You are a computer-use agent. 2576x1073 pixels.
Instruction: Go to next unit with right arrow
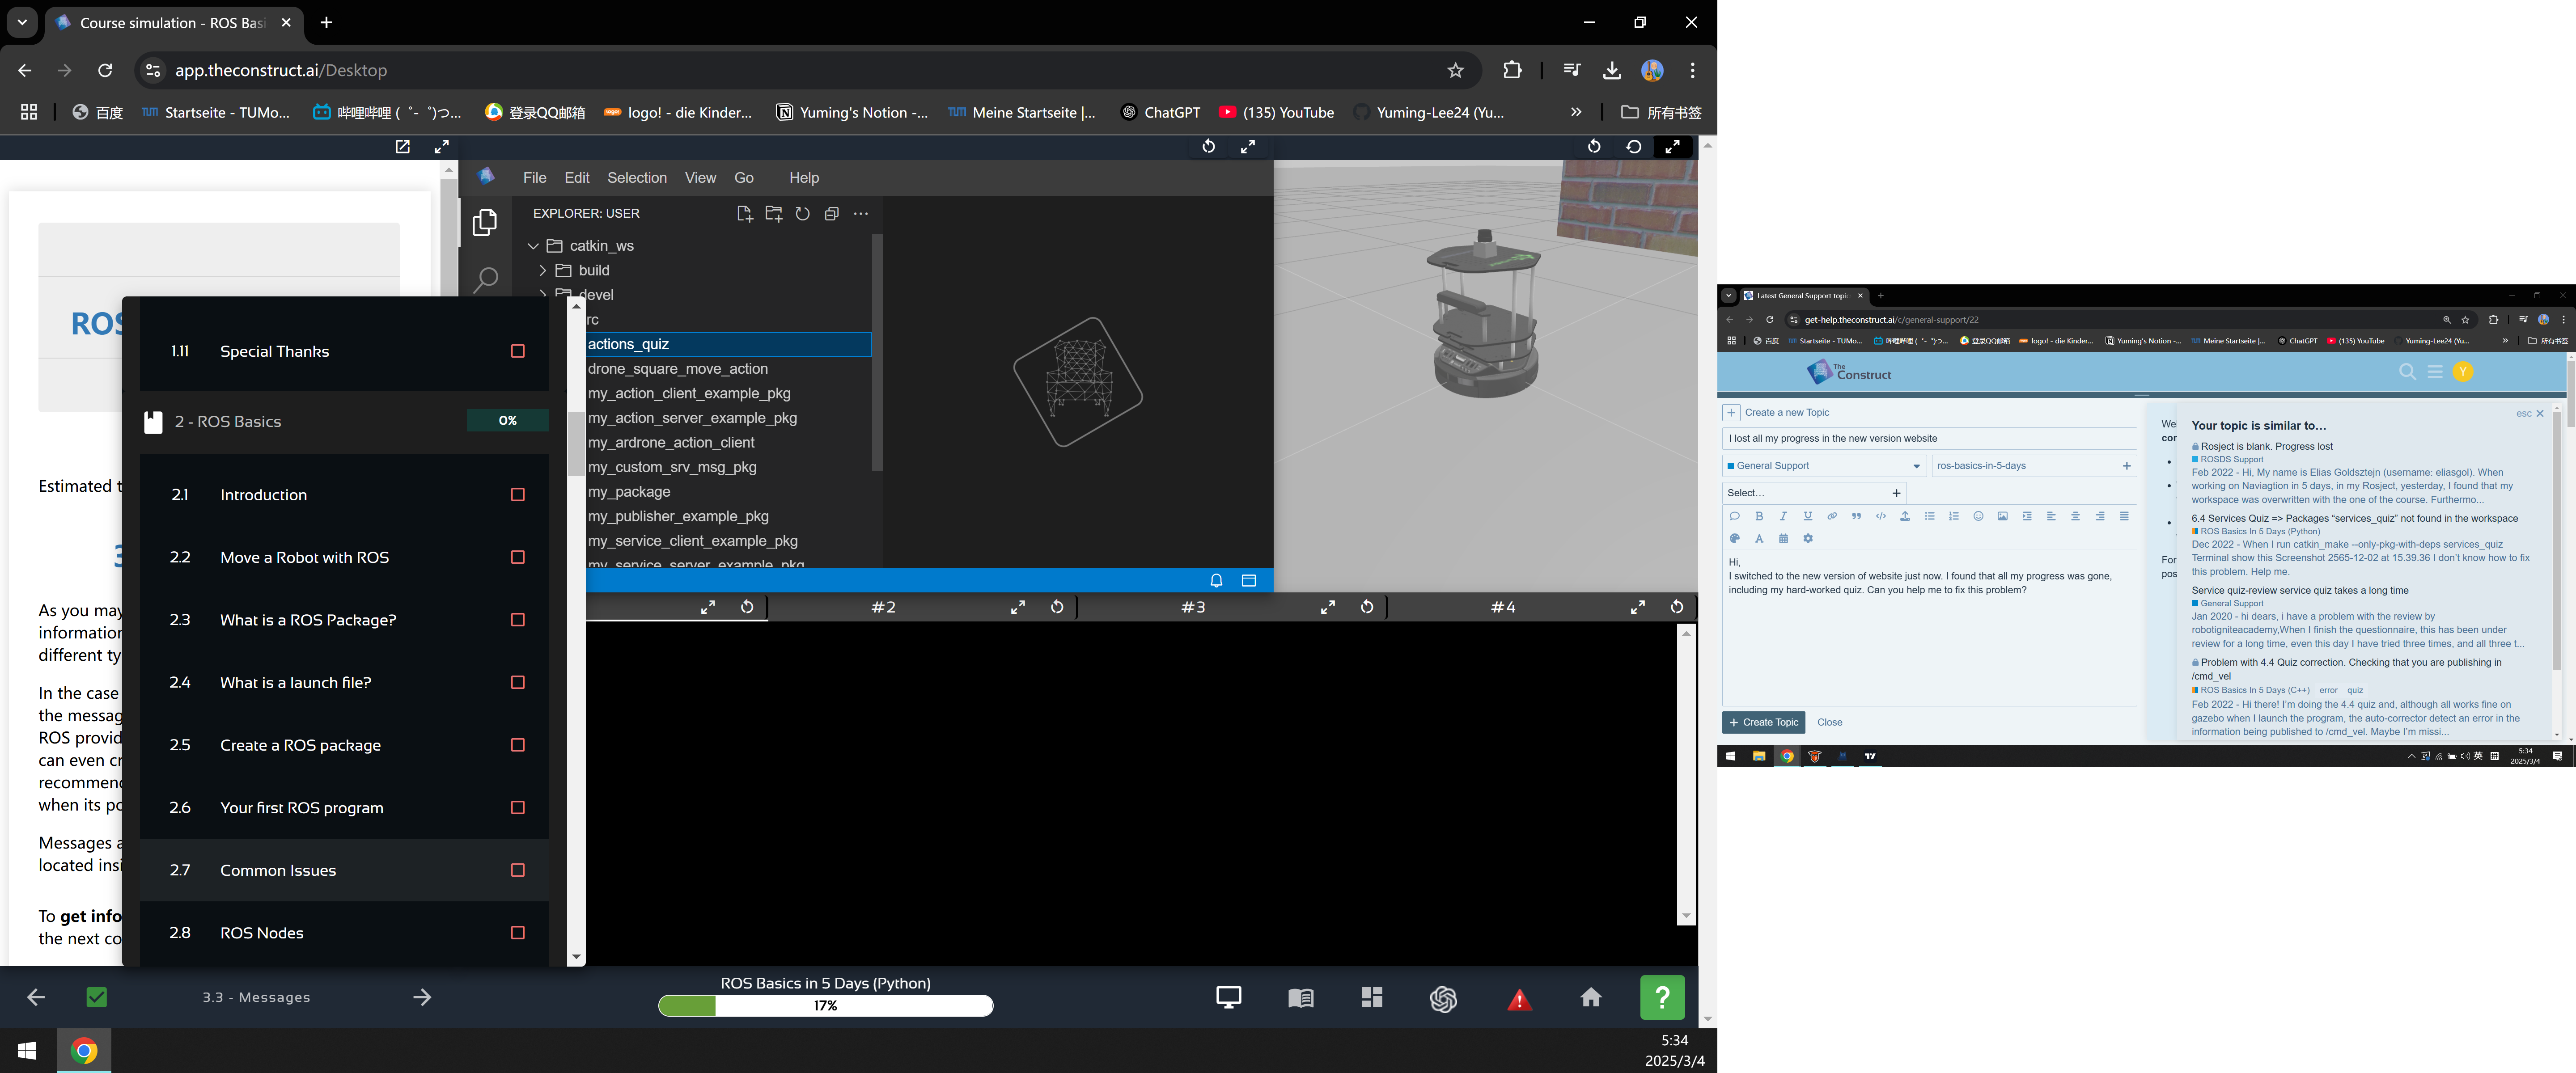click(422, 997)
